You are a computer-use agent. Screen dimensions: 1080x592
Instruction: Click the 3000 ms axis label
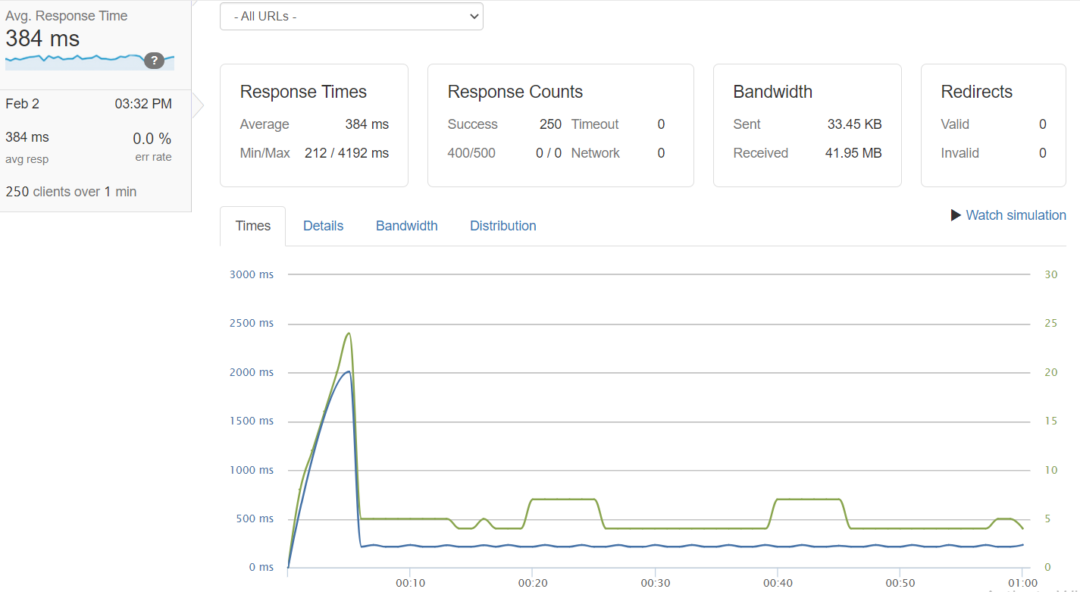click(251, 274)
